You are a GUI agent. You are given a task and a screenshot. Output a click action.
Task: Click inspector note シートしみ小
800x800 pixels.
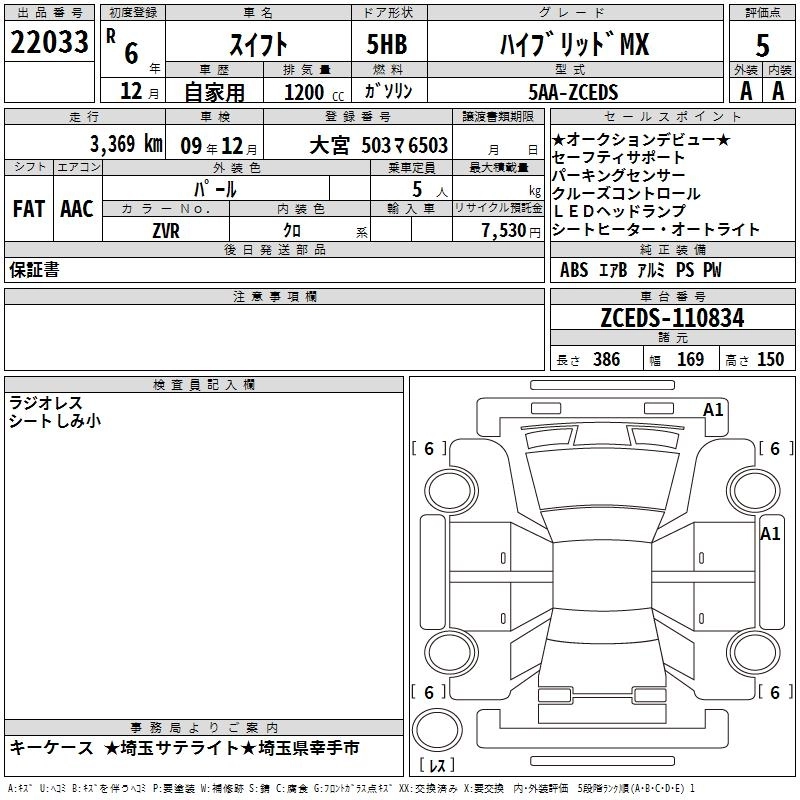(x=55, y=421)
